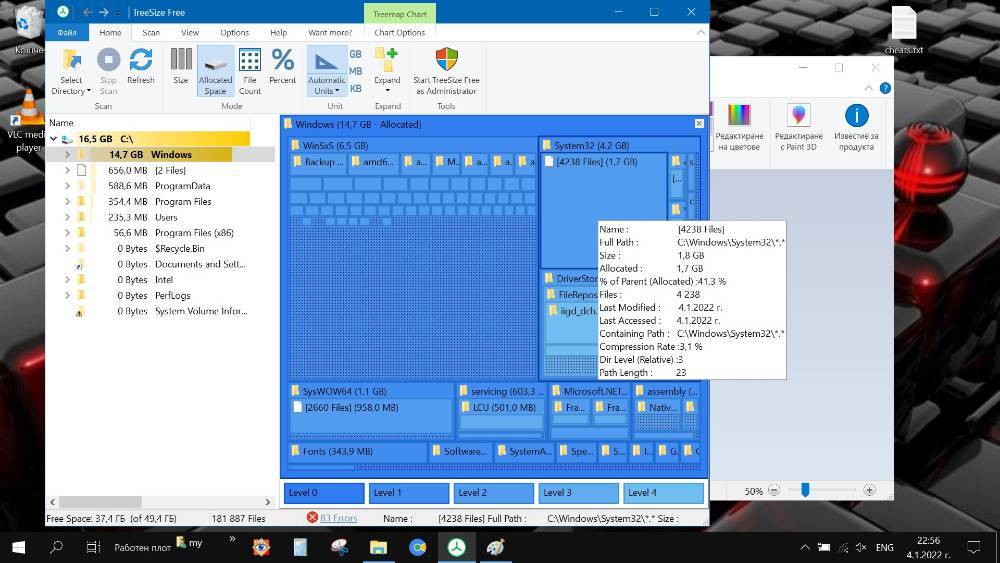Select the PerfLogs folder row

[x=161, y=295]
